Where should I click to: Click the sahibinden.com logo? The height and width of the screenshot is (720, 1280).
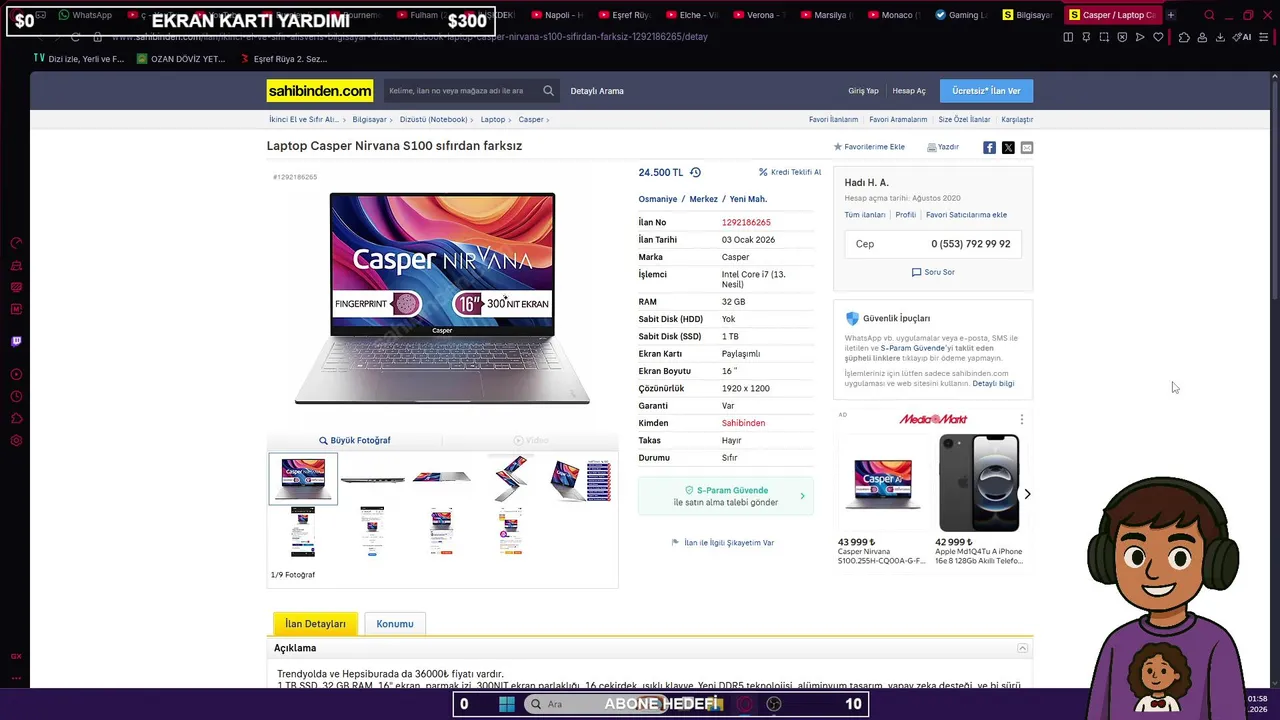click(320, 91)
